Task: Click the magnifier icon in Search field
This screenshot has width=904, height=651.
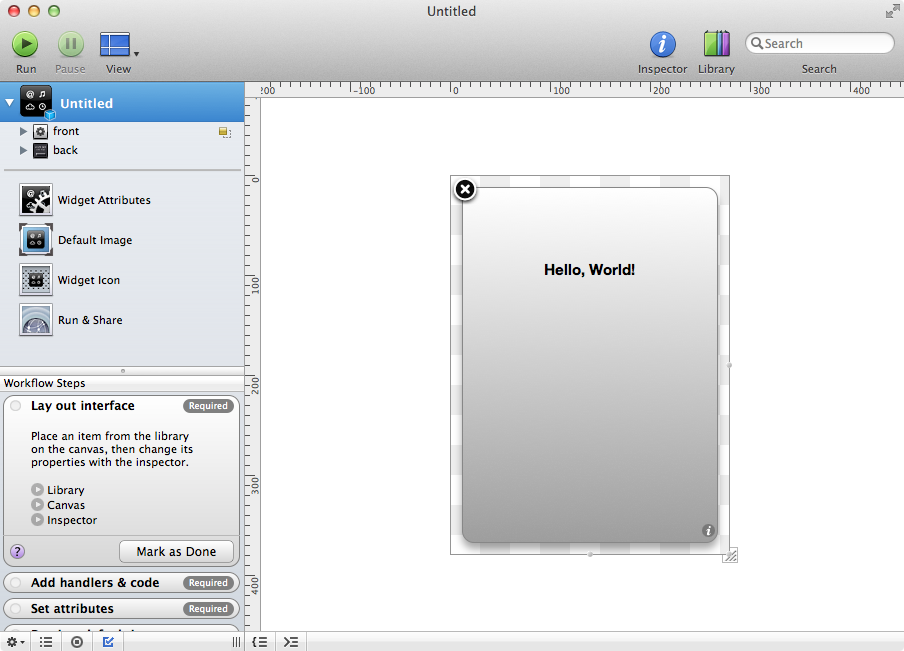Action: click(756, 43)
